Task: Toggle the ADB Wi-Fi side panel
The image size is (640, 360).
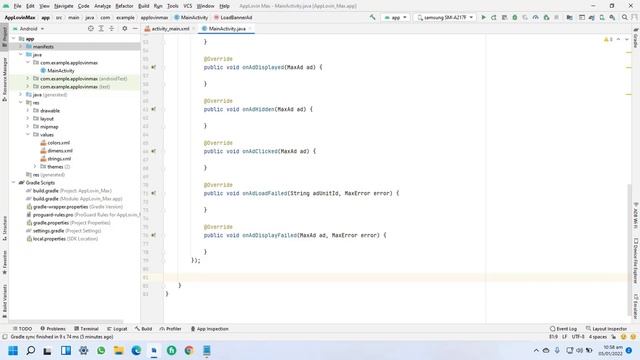Action: [636, 216]
